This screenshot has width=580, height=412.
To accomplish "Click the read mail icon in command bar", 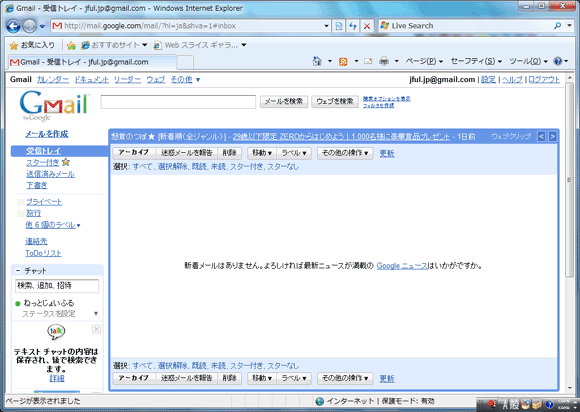I will [368, 61].
